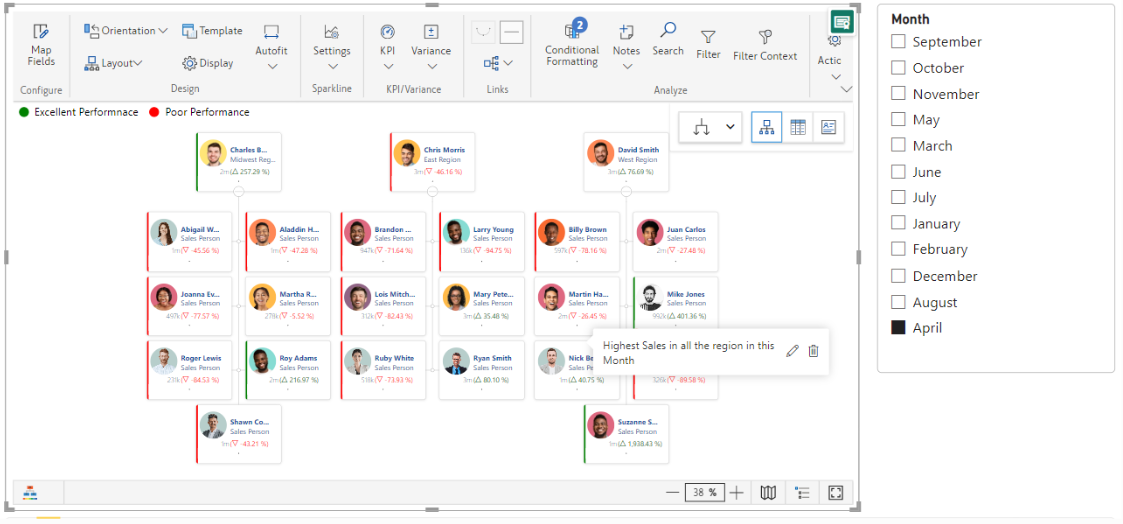Check the September month checkbox
The width and height of the screenshot is (1123, 524).
pyautogui.click(x=898, y=42)
